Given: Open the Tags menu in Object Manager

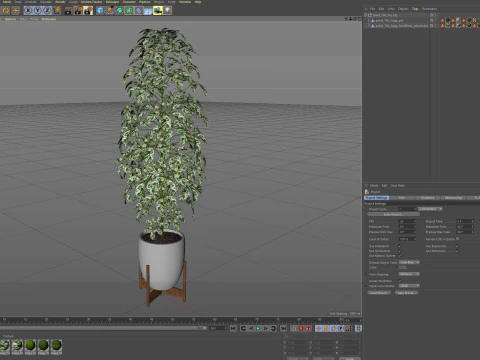Looking at the screenshot, I should 415,9.
